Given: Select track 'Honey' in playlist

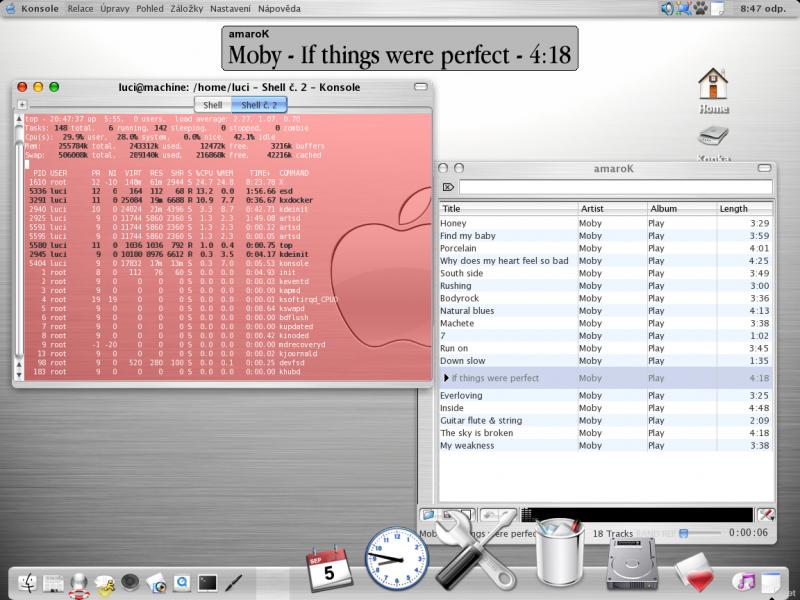Looking at the screenshot, I should click(x=606, y=223).
